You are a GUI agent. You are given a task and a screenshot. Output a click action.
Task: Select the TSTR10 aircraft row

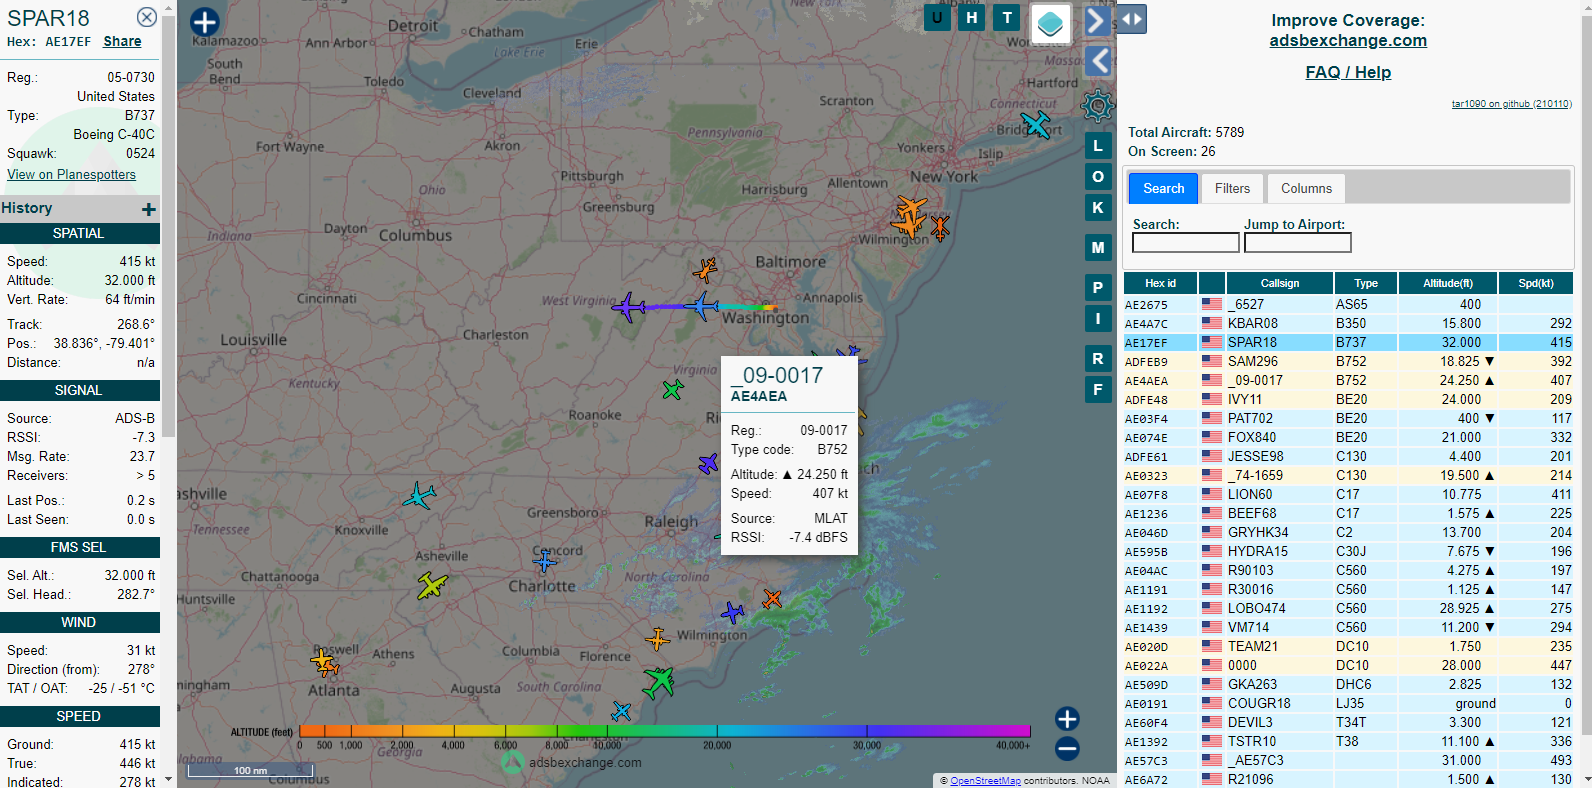click(1348, 742)
